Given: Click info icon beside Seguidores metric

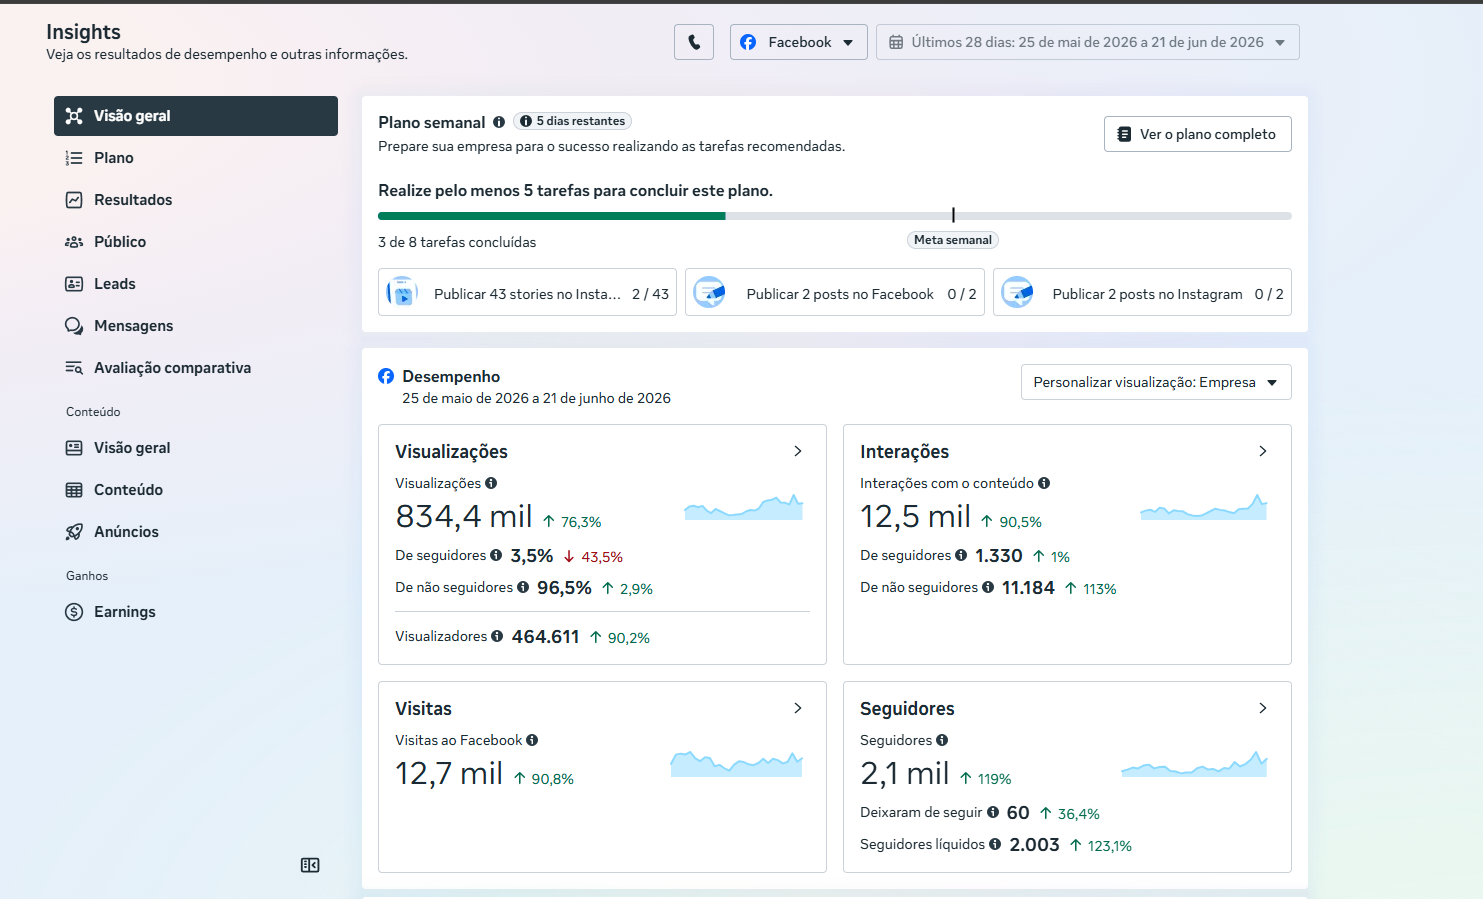Looking at the screenshot, I should (x=942, y=740).
